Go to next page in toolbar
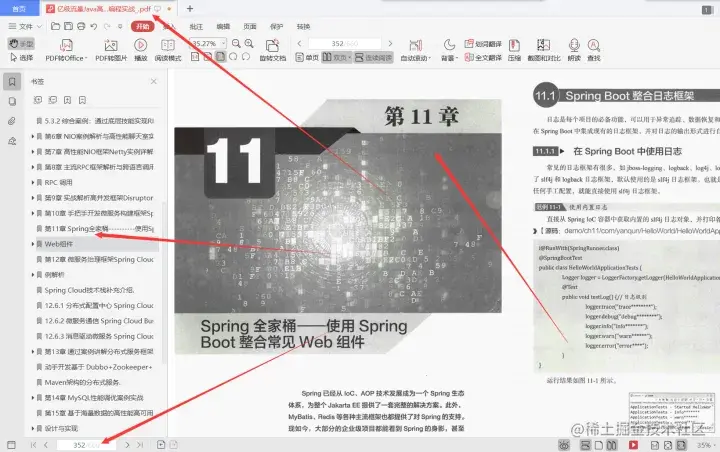The width and height of the screenshot is (720, 452). (x=390, y=44)
